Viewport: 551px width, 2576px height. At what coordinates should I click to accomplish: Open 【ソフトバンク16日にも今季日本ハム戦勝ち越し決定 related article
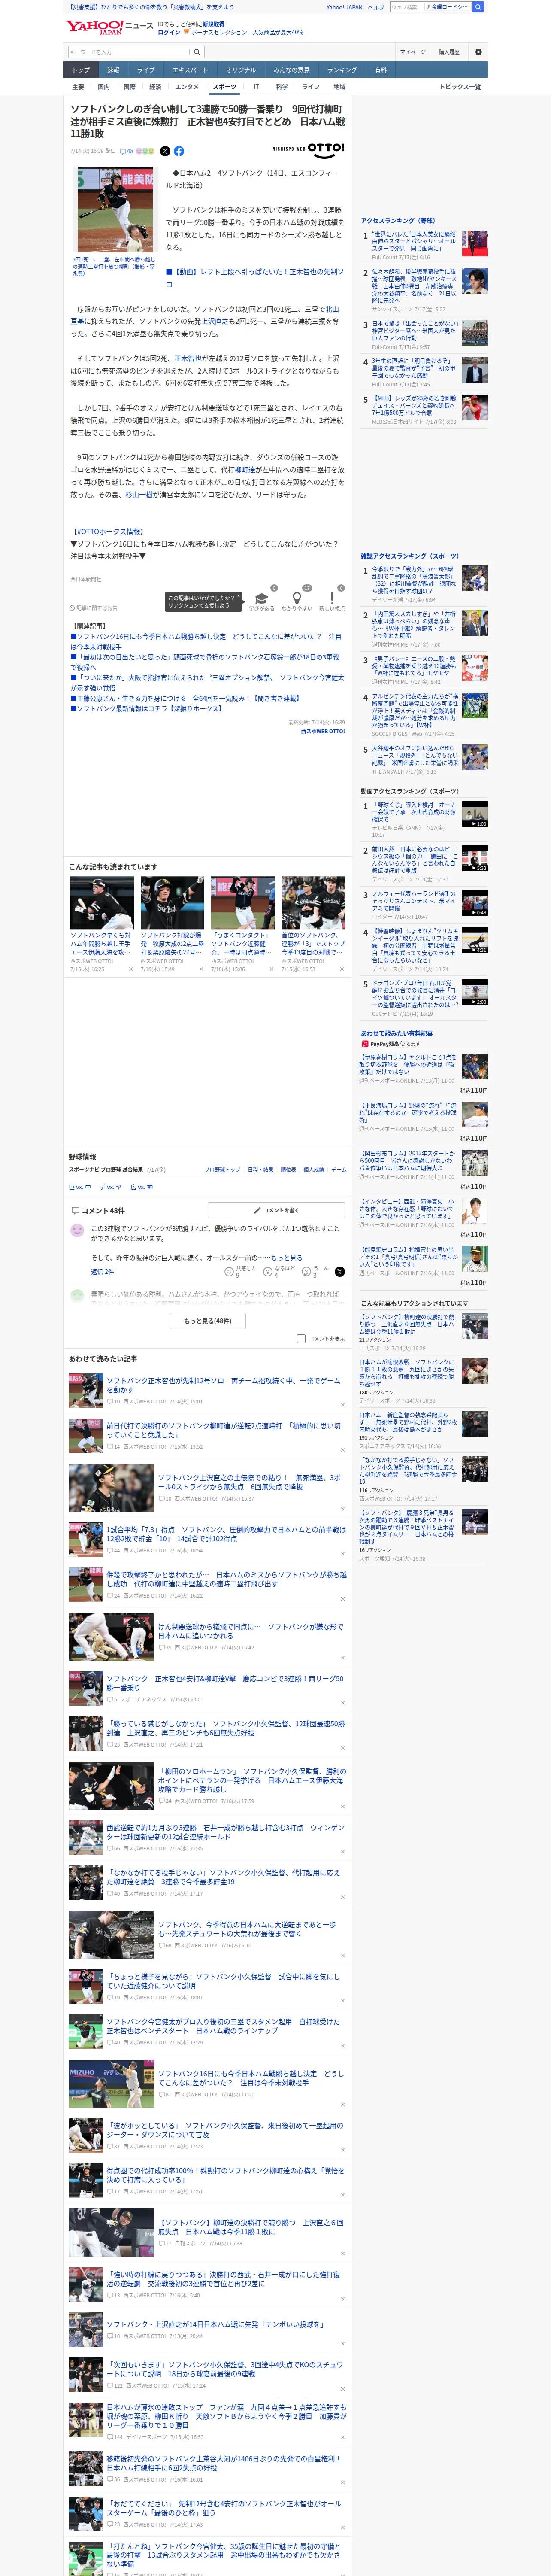click(206, 642)
